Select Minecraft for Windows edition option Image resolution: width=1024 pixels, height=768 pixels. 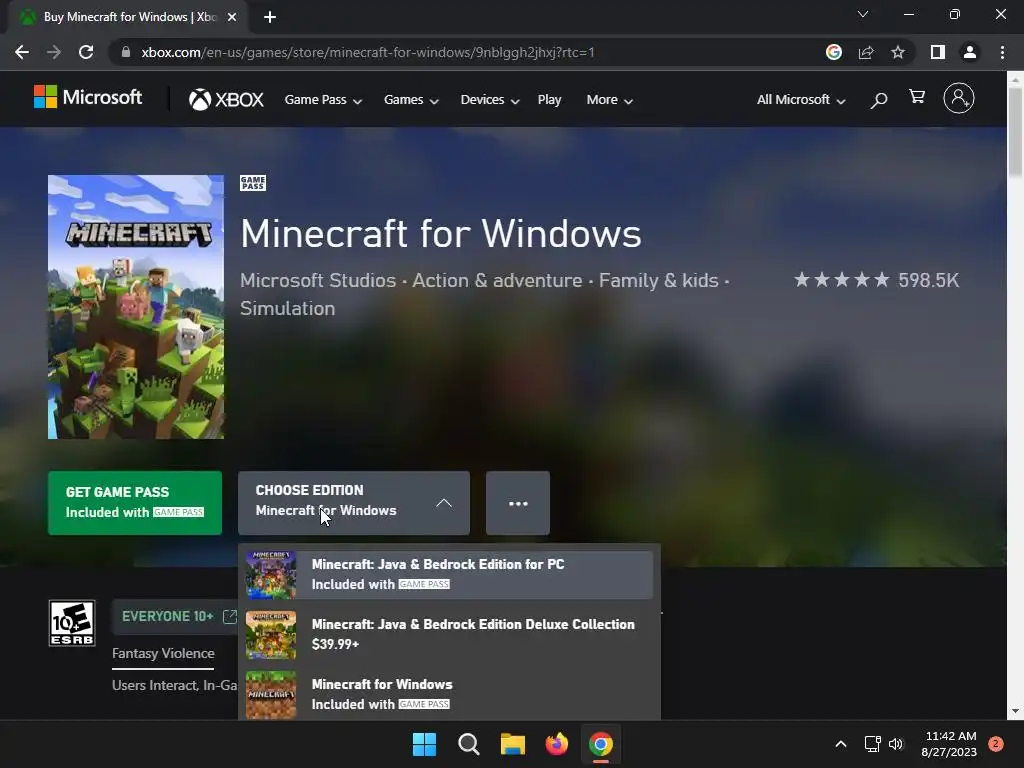(x=449, y=695)
